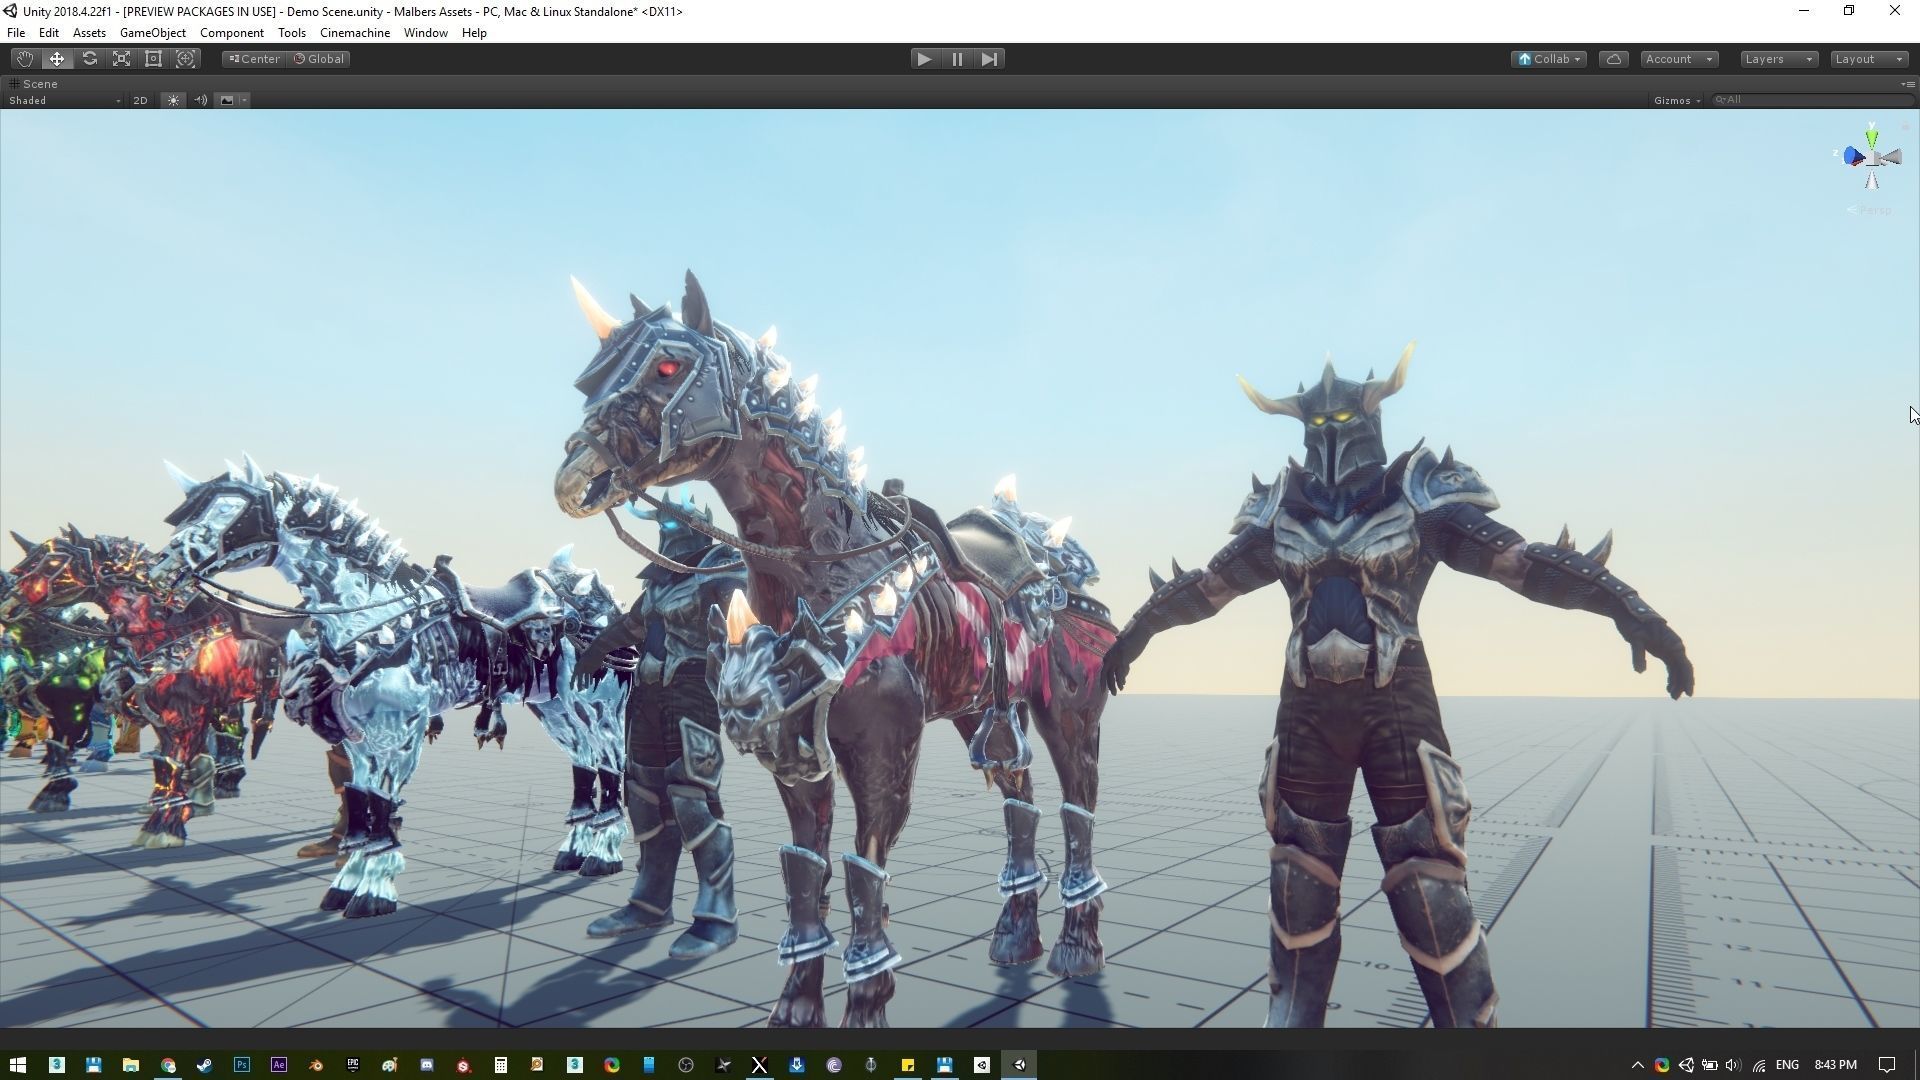The width and height of the screenshot is (1920, 1080).
Task: Open the cloud Services panel
Action: [1614, 59]
